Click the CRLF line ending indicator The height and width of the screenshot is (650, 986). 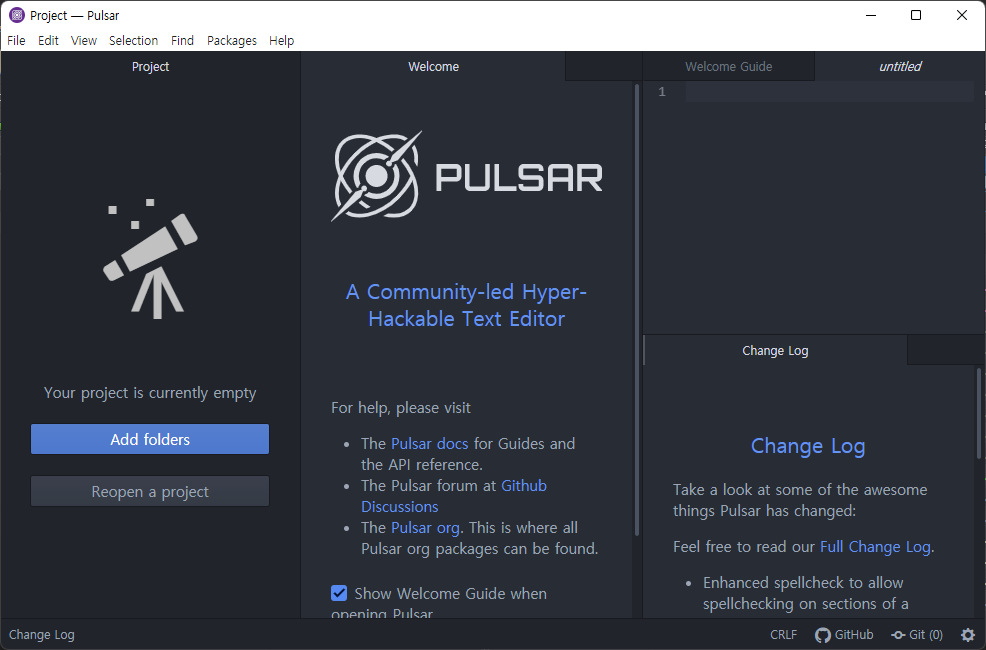pos(784,635)
